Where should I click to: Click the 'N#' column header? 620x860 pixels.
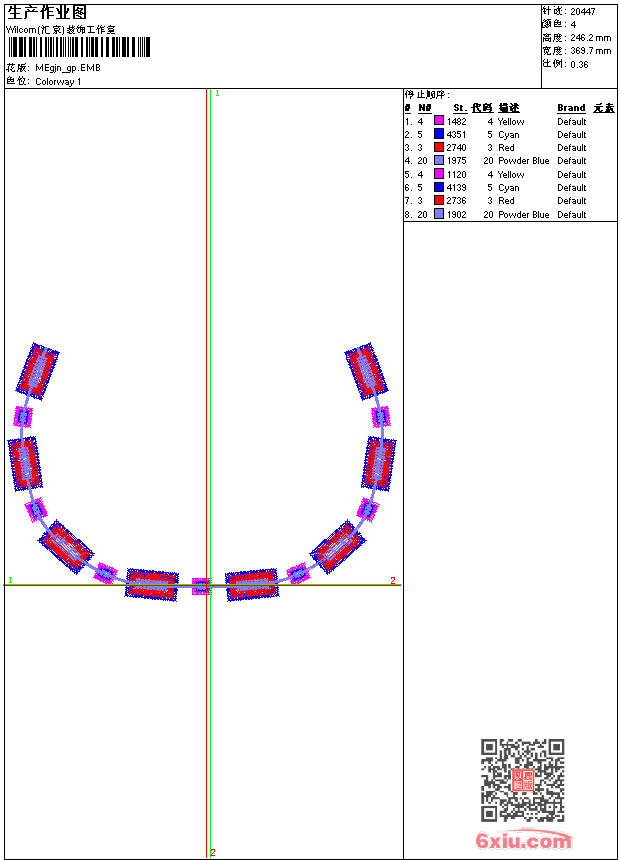click(x=424, y=108)
